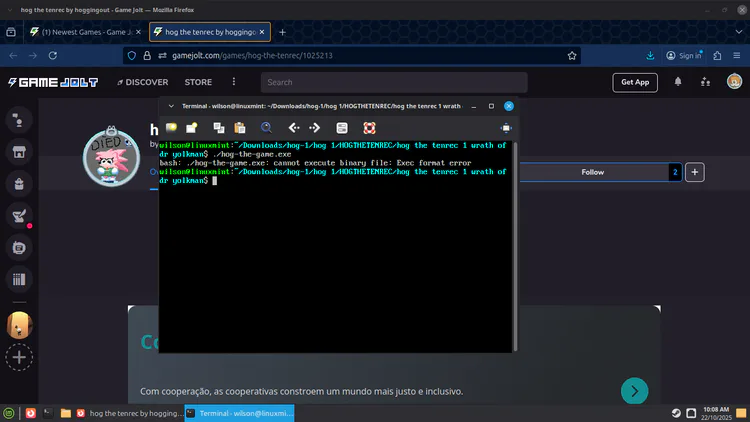Open the hog the tenrec game thumbnail
The height and width of the screenshot is (422, 750).
[x=111, y=157]
